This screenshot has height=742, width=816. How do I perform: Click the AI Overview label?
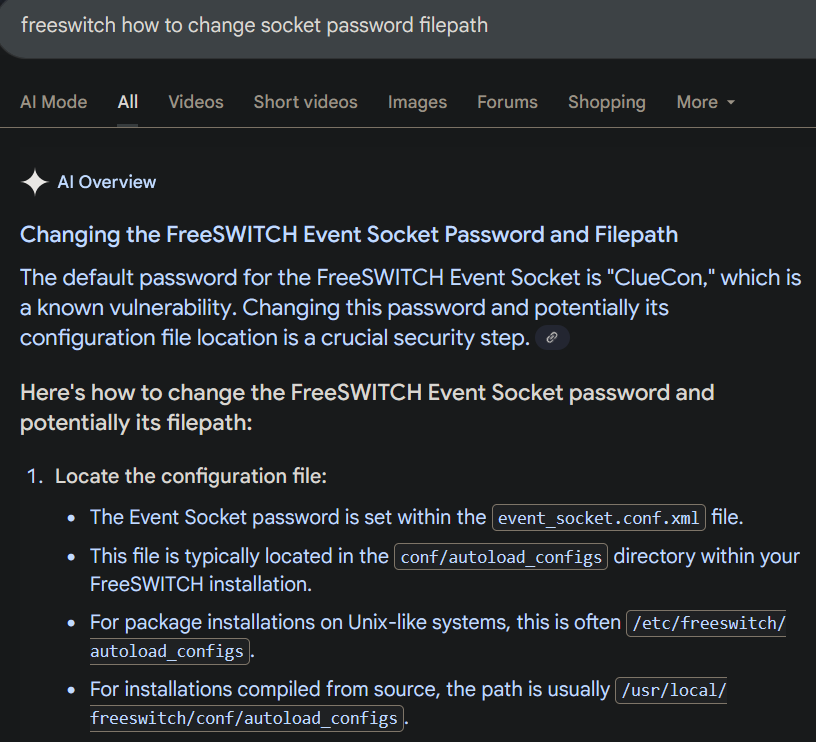[107, 182]
